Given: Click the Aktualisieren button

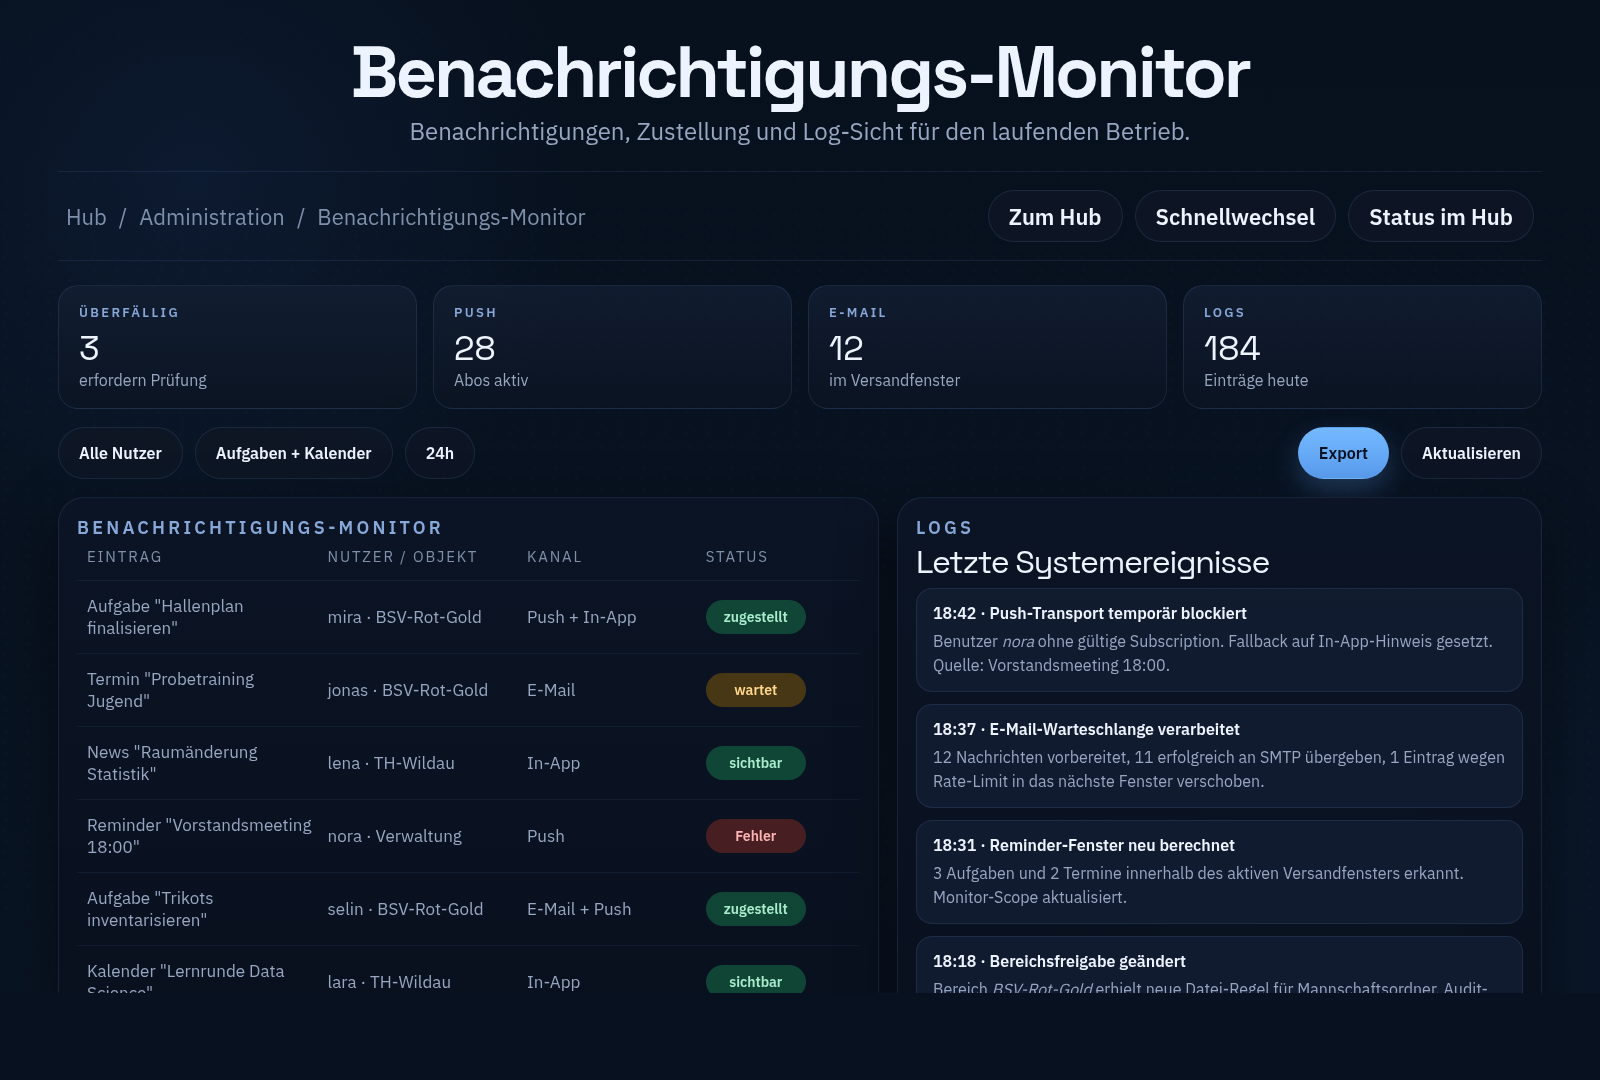Looking at the screenshot, I should click(1470, 453).
